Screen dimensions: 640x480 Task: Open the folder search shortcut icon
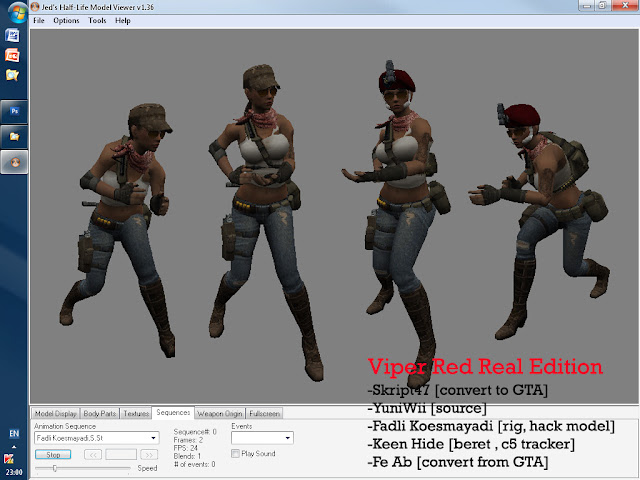point(12,75)
